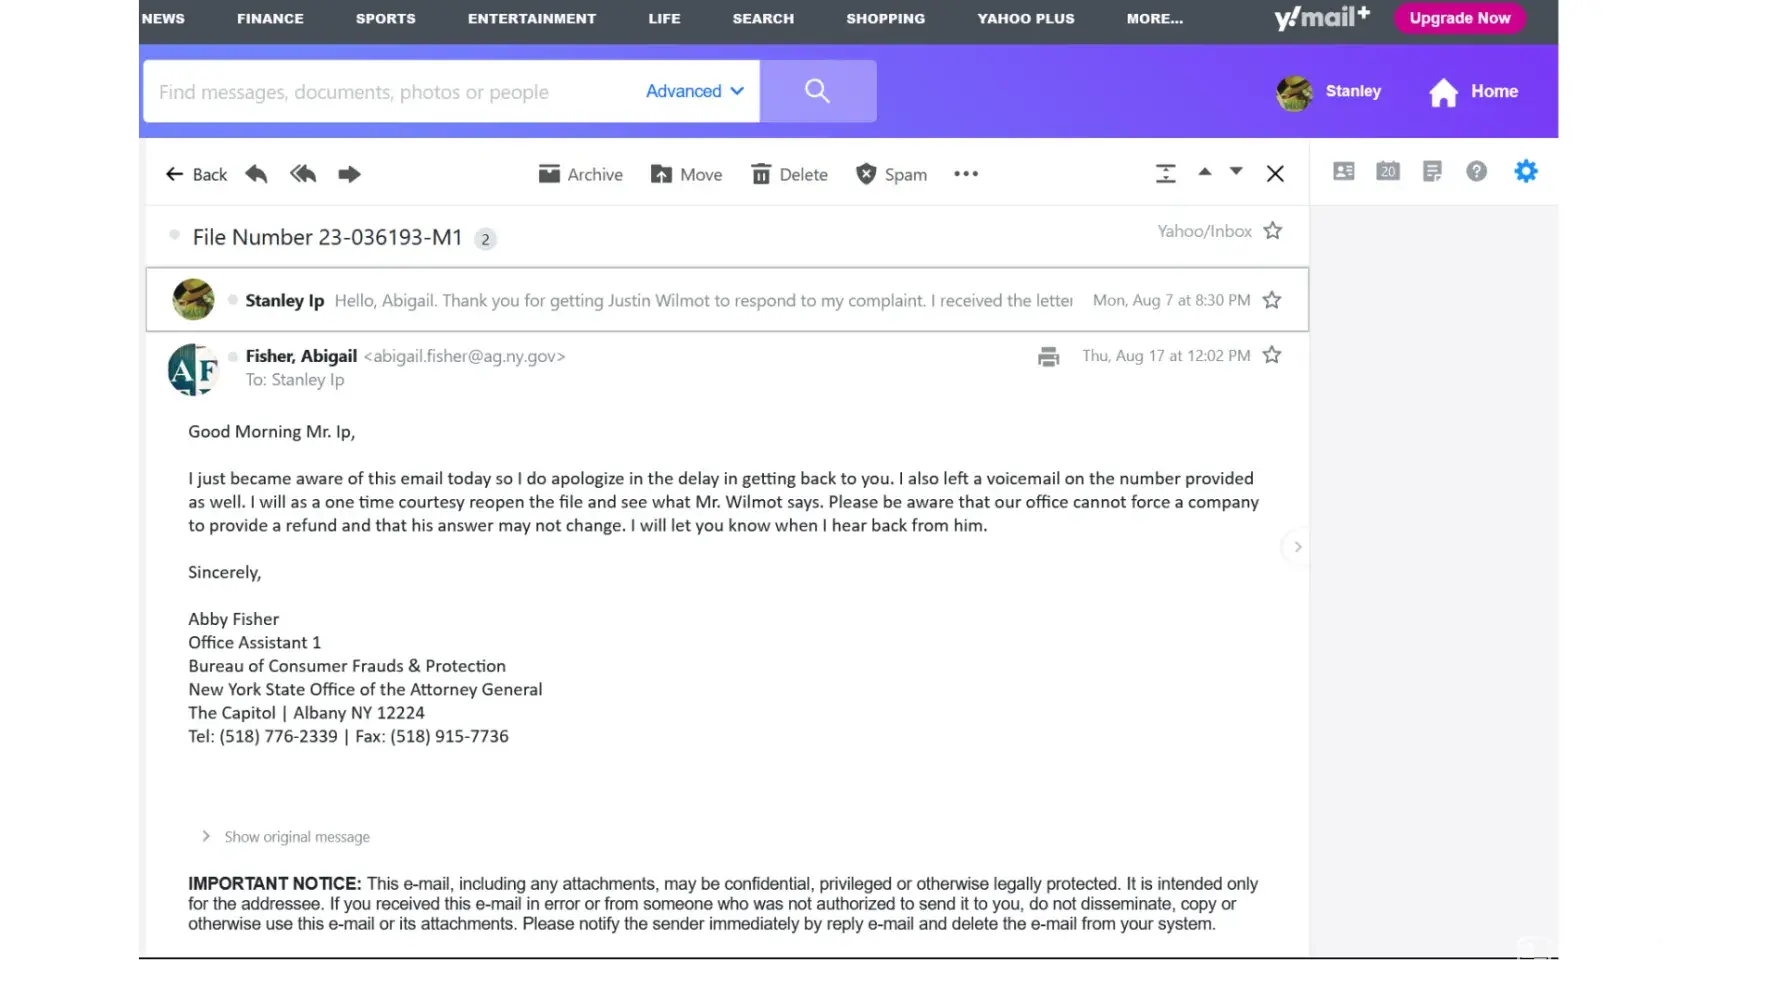This screenshot has width=1778, height=1000.
Task: Open the More actions ellipsis menu
Action: [x=966, y=174]
